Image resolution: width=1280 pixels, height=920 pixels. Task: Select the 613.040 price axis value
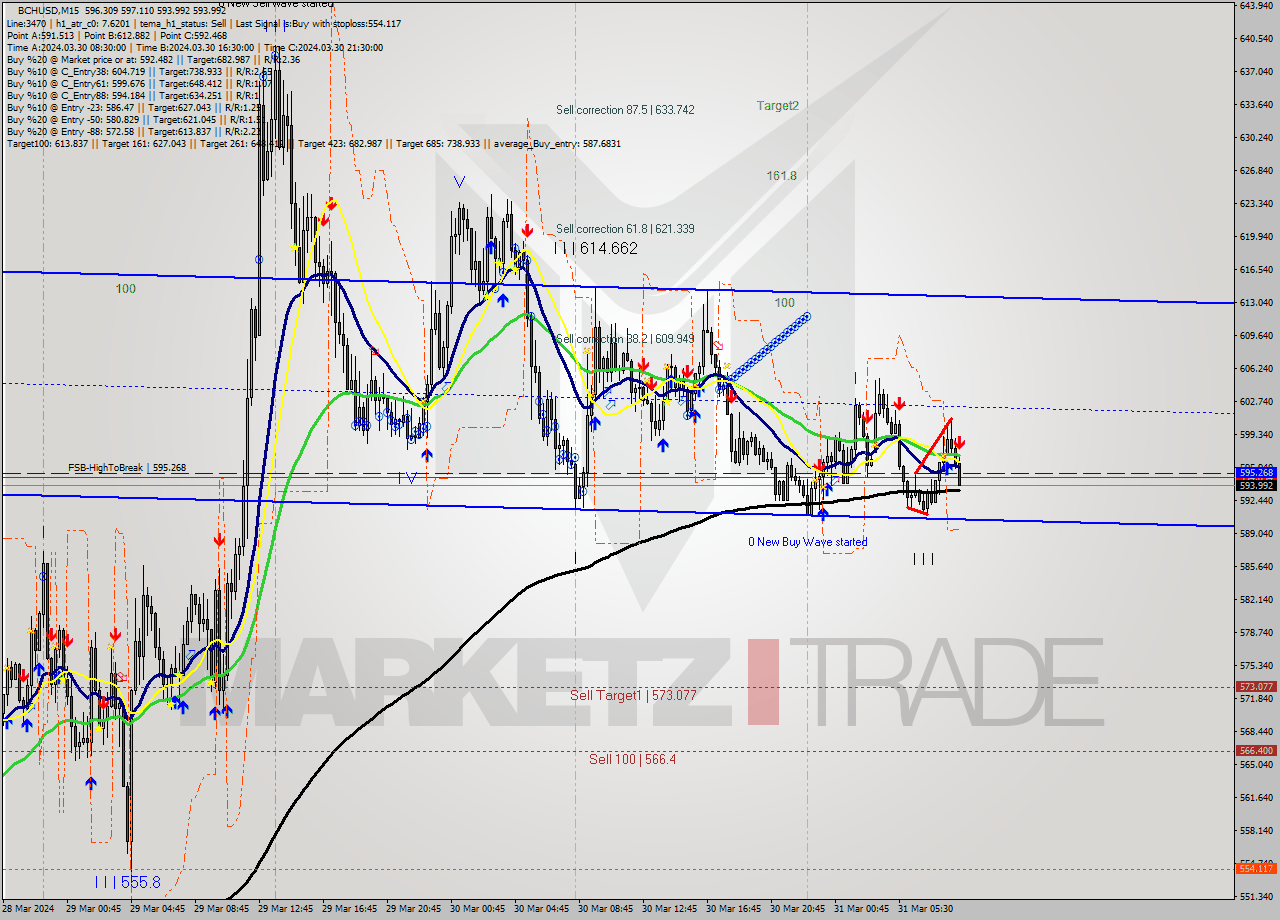(x=1255, y=303)
